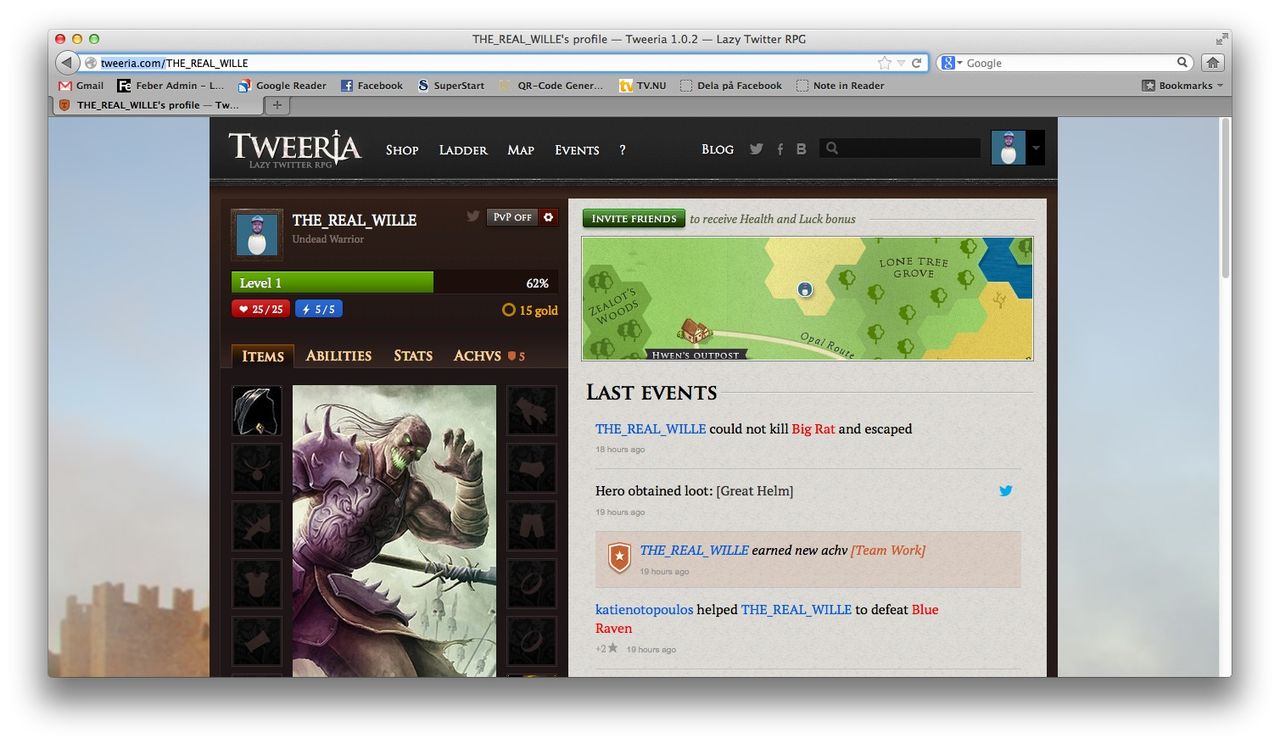Click the Tweeria site search field
The width and height of the screenshot is (1280, 744).
[x=900, y=148]
